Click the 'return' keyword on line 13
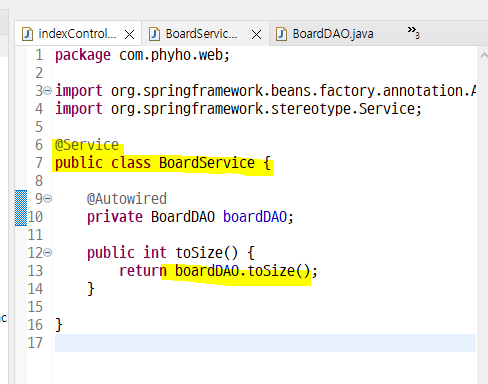 click(x=142, y=271)
